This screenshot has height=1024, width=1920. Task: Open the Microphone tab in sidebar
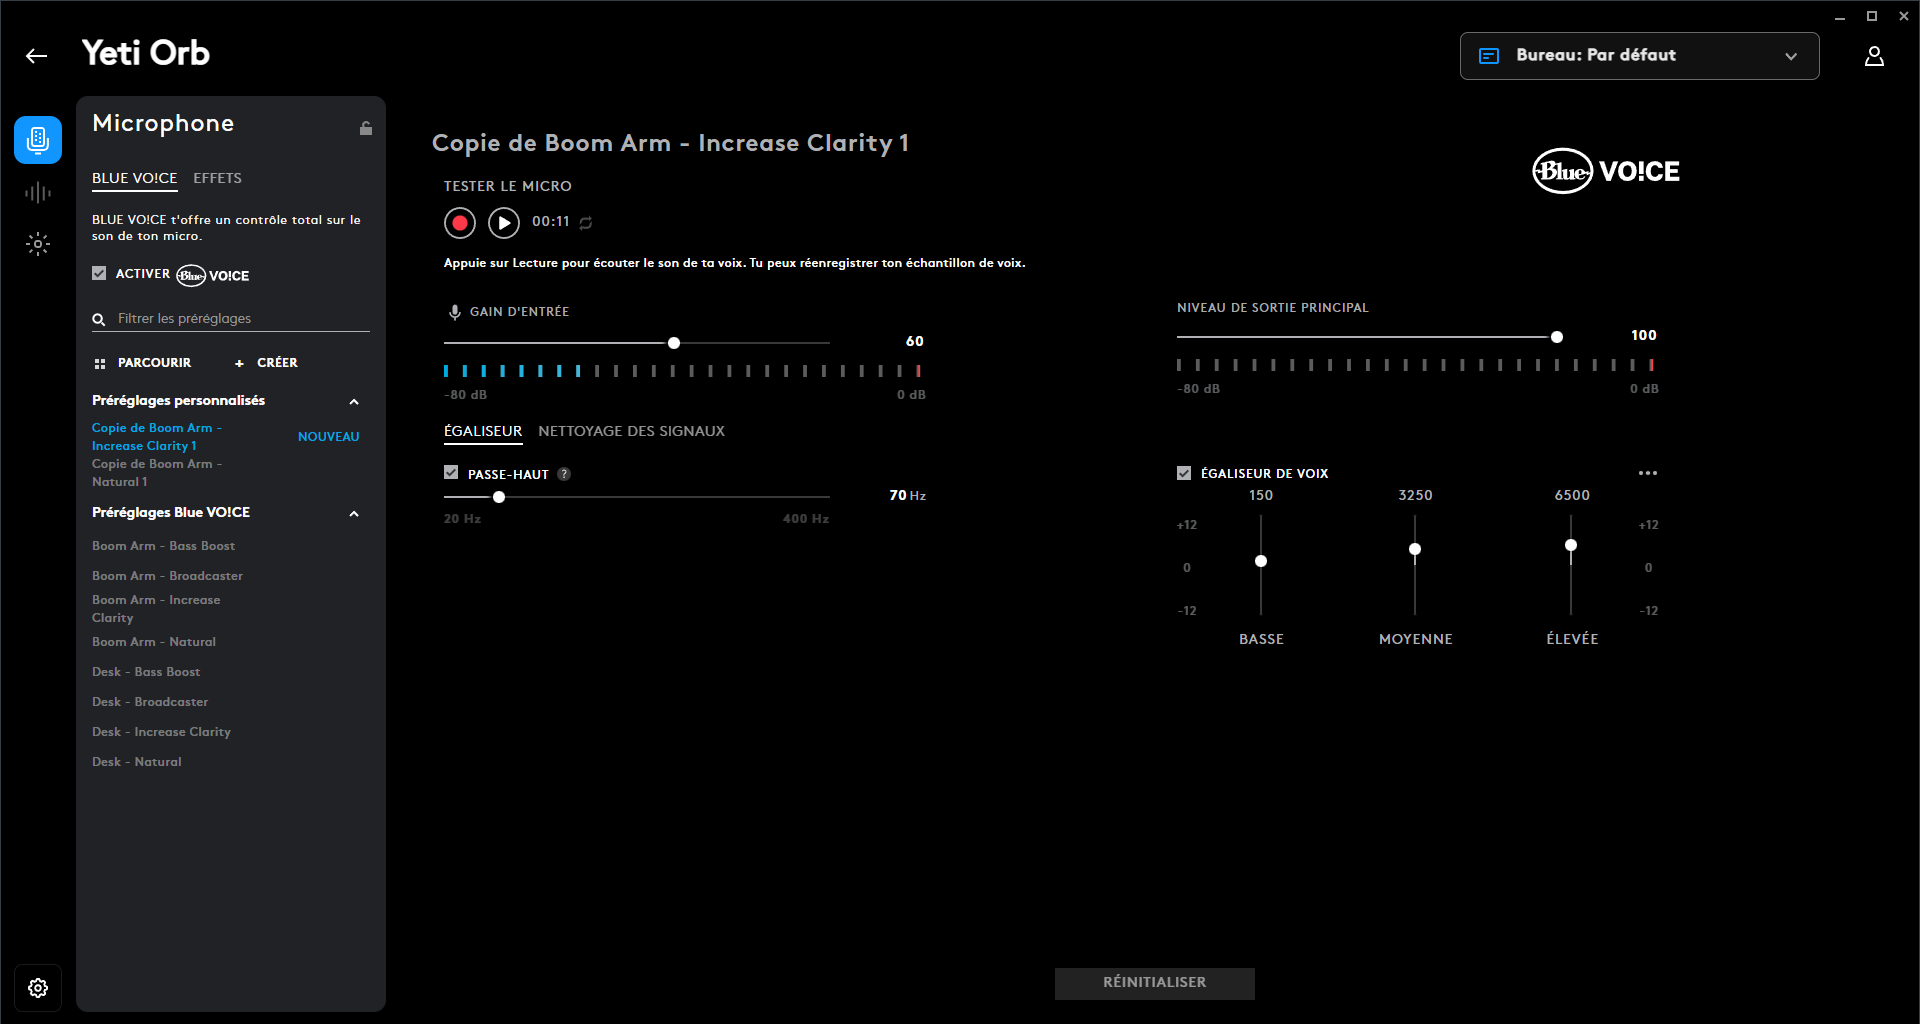pyautogui.click(x=38, y=140)
